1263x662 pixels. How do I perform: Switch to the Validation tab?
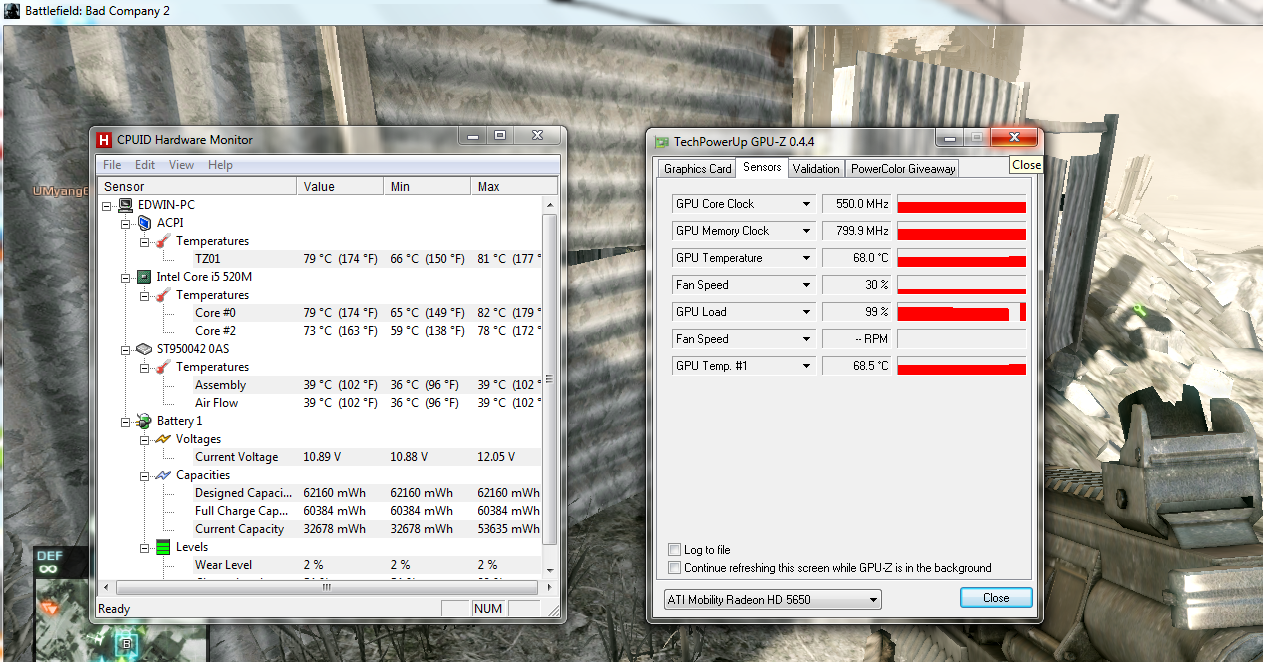click(816, 169)
